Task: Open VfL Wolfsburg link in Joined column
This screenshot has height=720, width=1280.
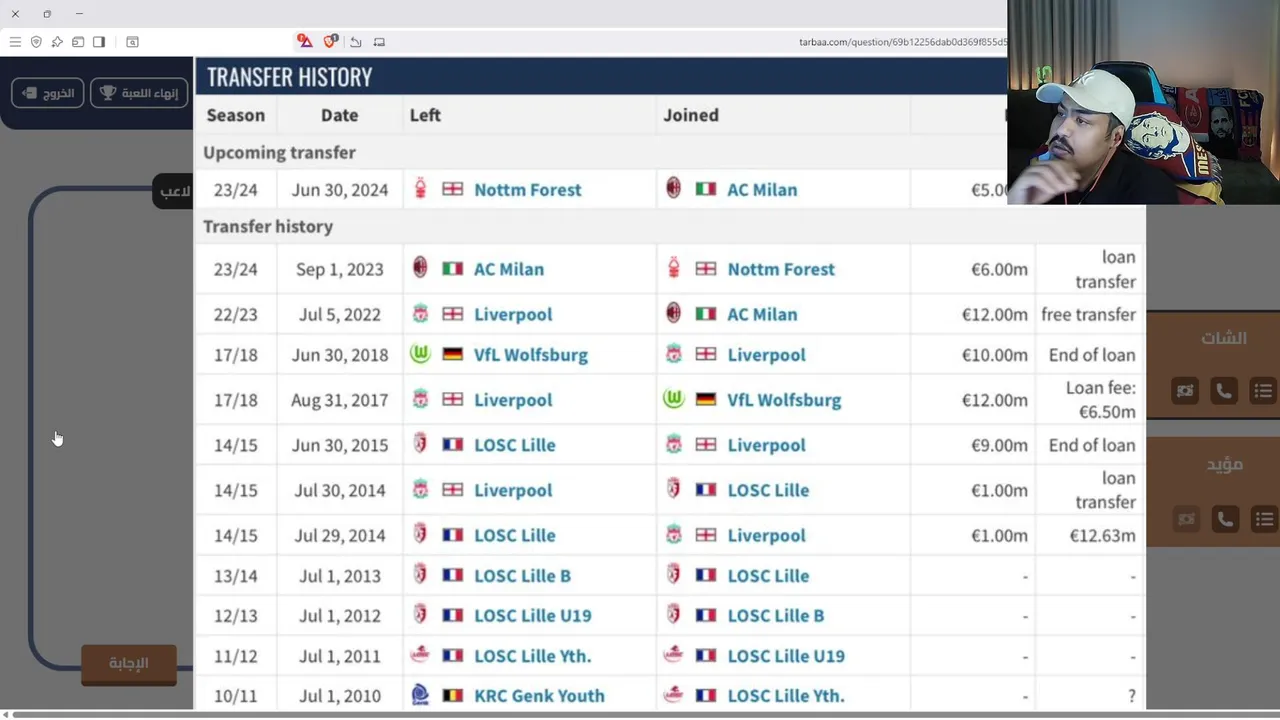Action: point(784,400)
